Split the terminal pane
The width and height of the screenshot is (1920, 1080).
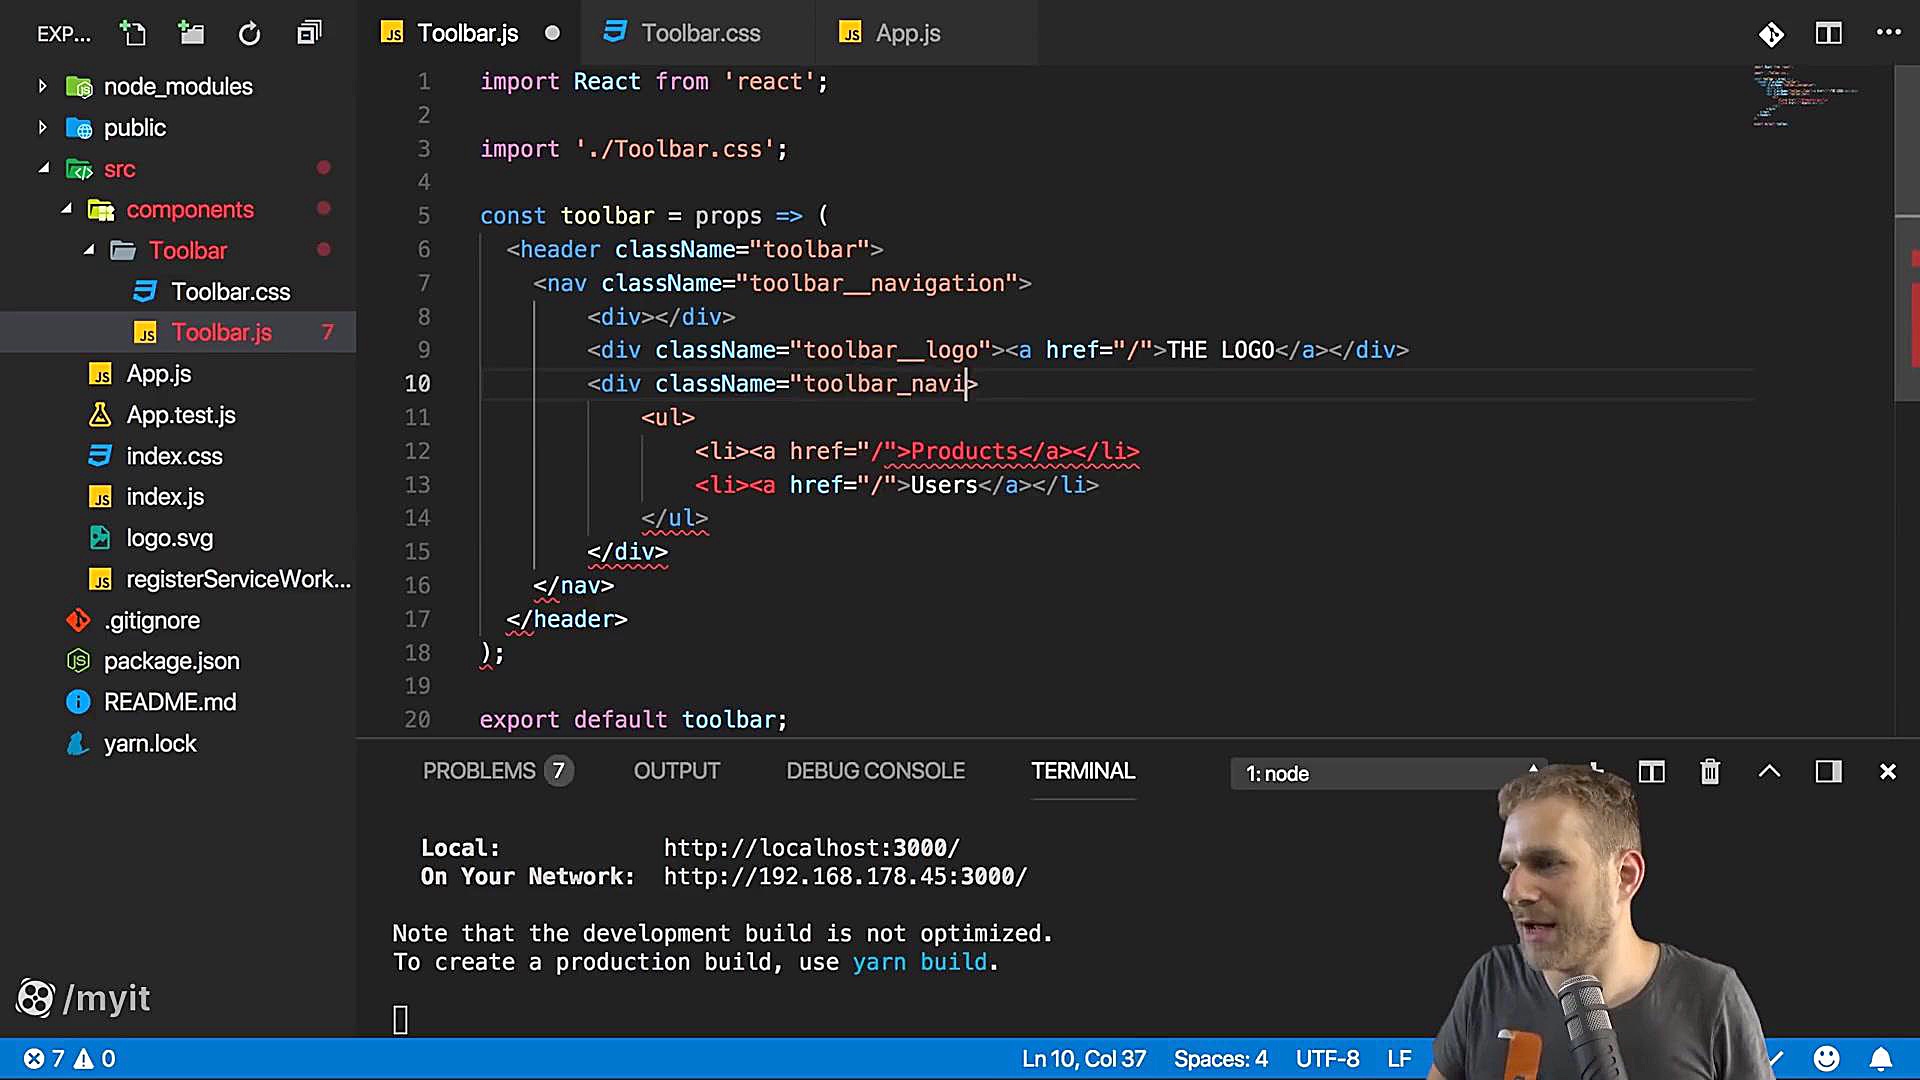pyautogui.click(x=1651, y=771)
